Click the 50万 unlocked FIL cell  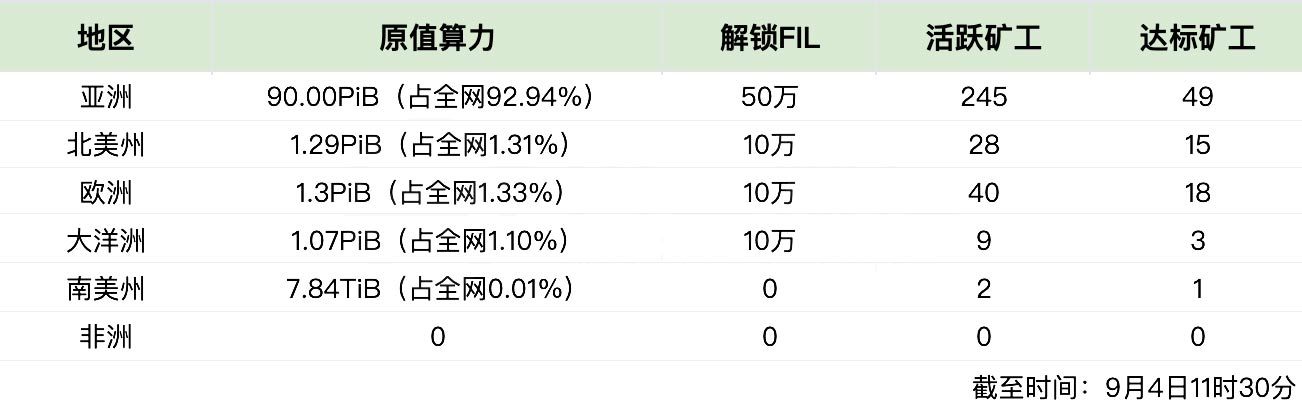[x=769, y=97]
